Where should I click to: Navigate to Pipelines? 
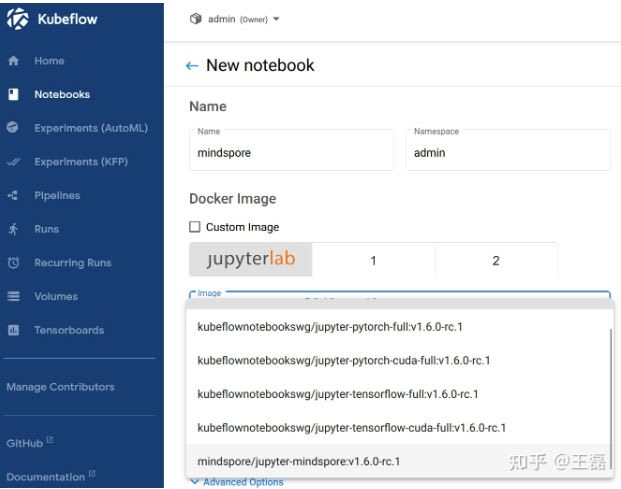click(57, 195)
